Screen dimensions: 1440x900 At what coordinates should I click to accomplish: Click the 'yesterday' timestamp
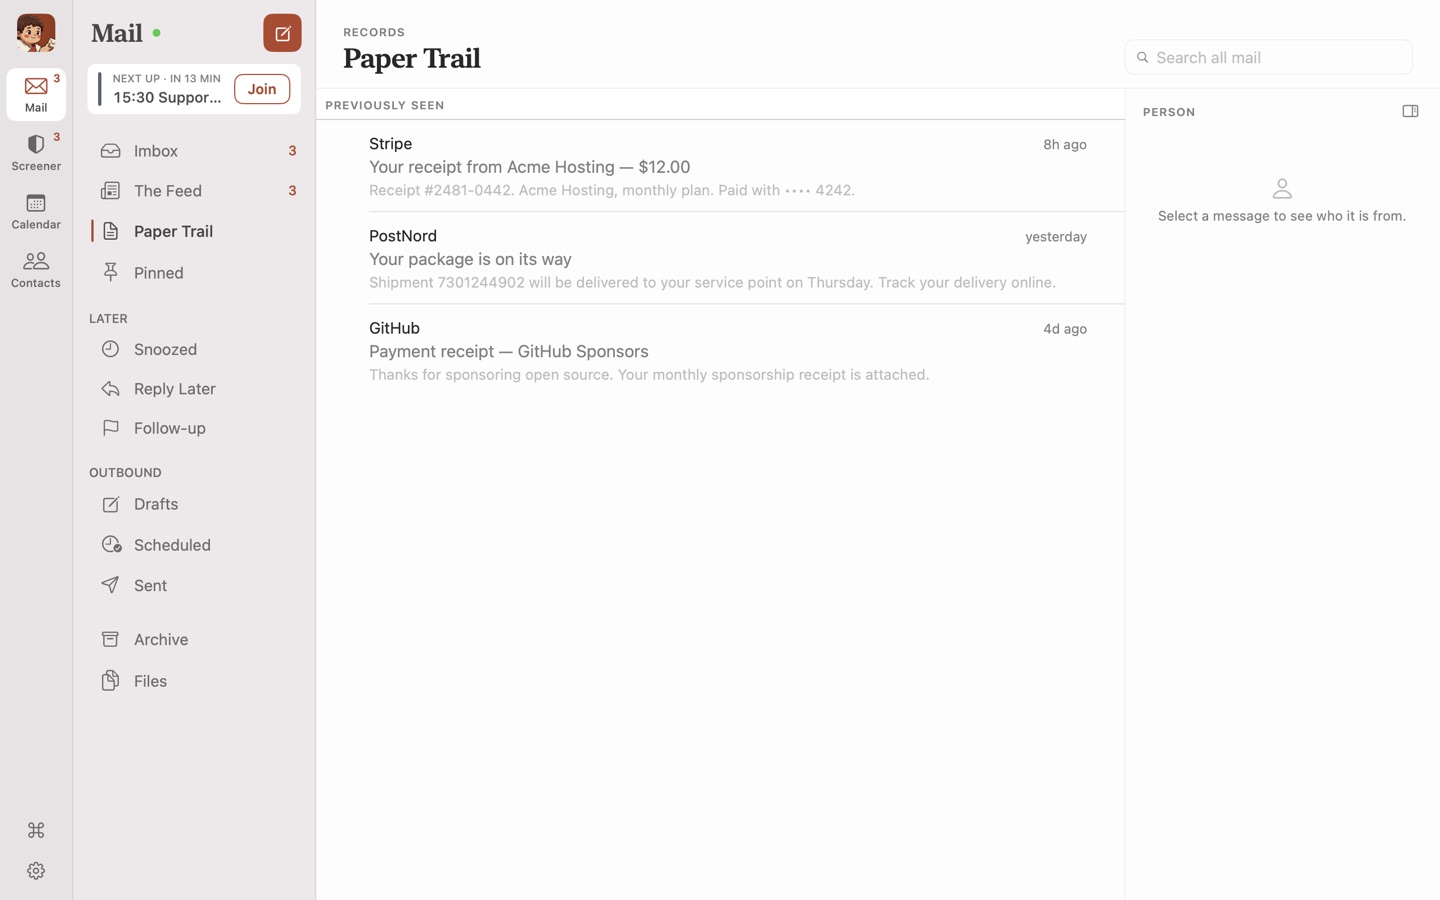[1056, 236]
